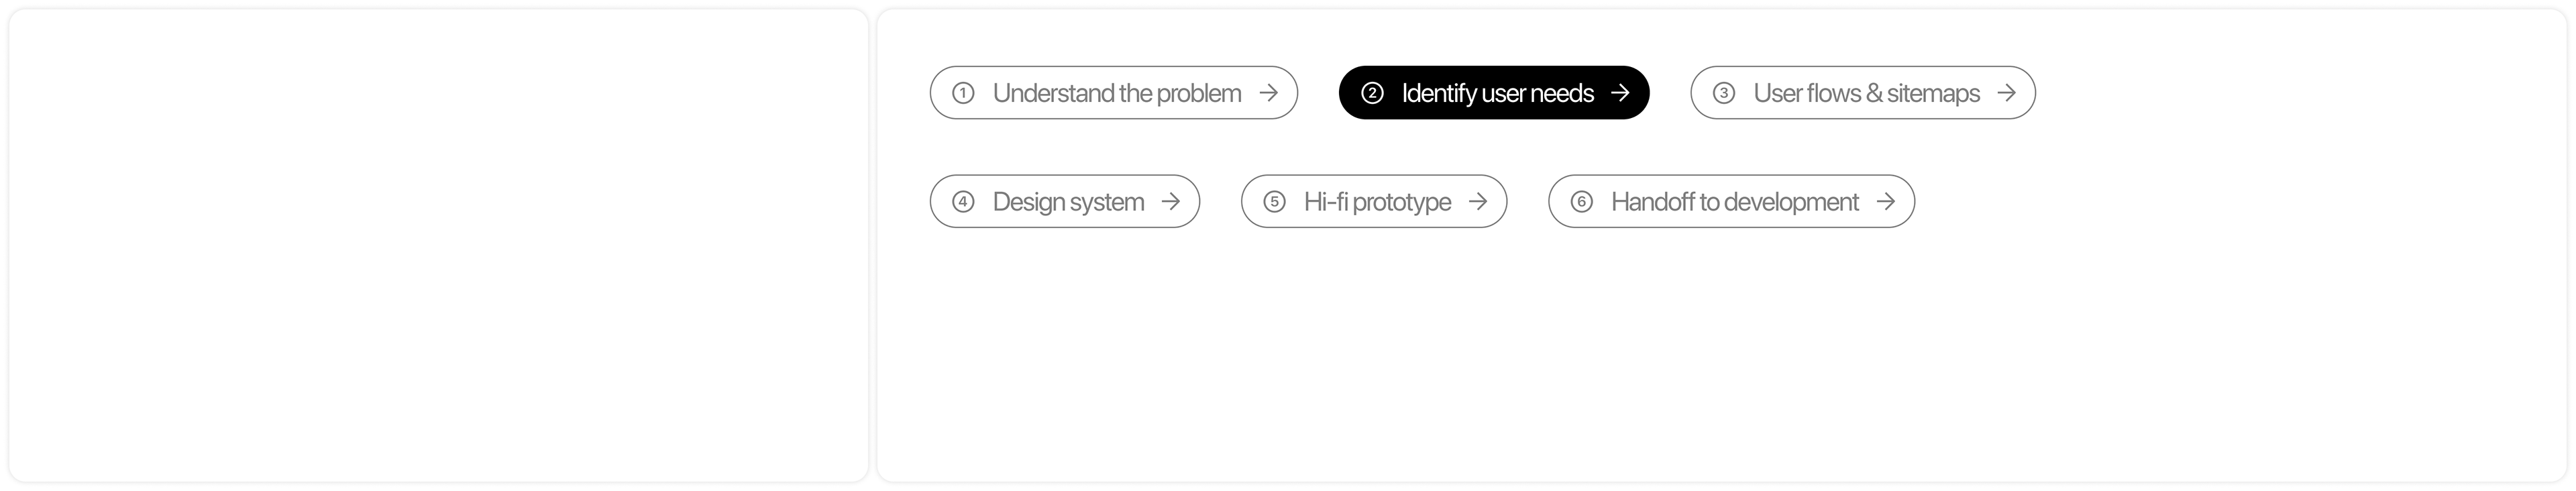Viewport: 2576px width, 491px height.
Task: Select the Identify user needs step
Action: click(x=1497, y=93)
